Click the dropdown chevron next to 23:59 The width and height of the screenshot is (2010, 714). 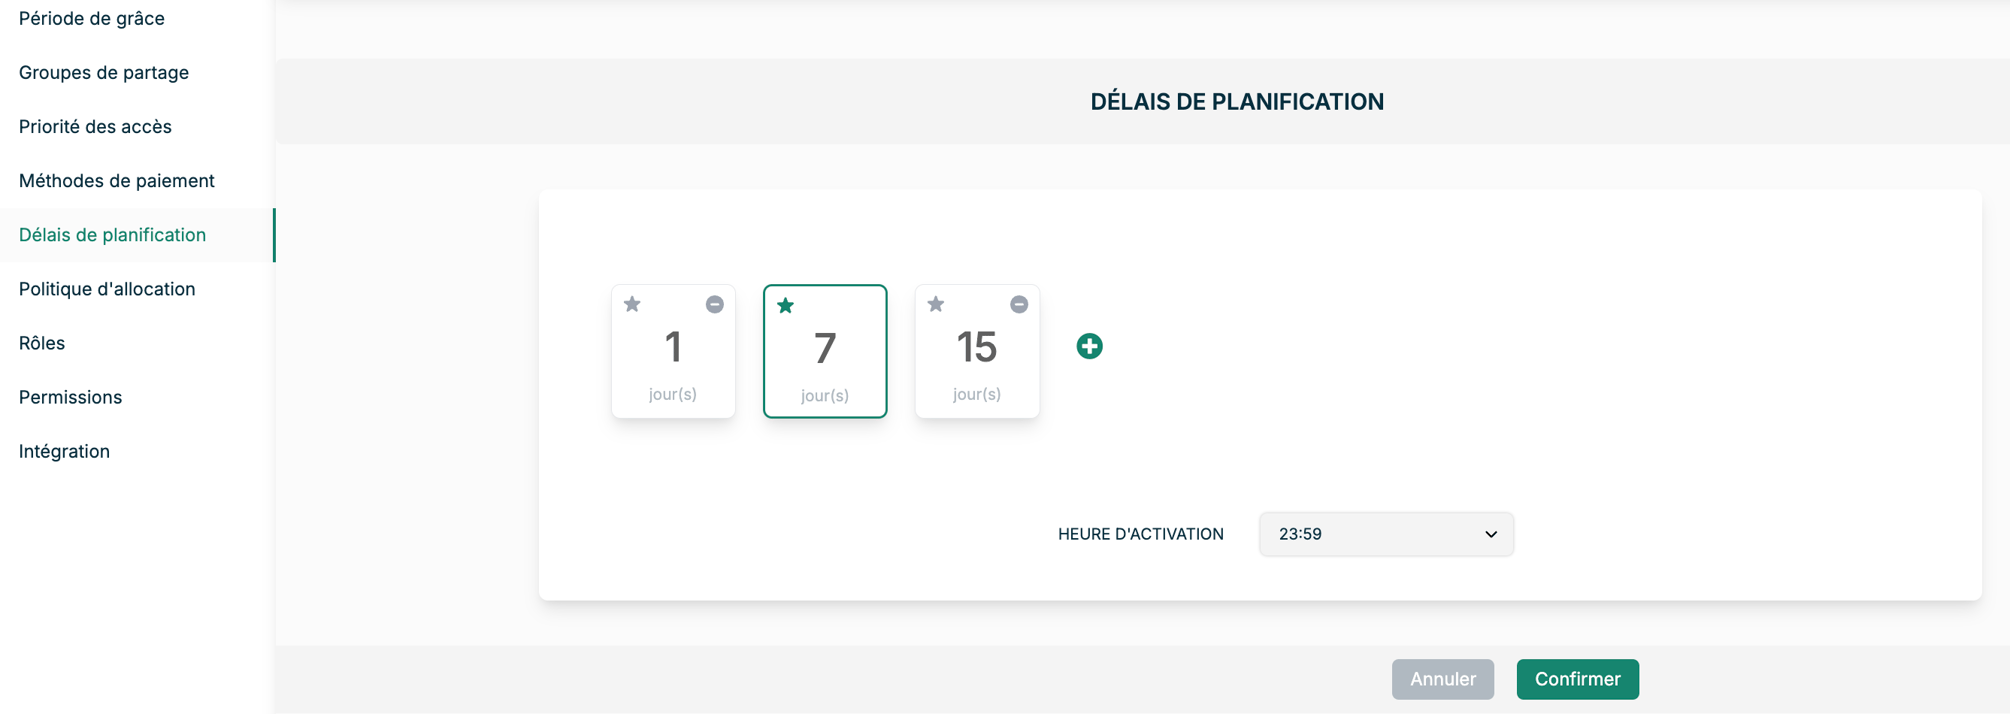click(x=1490, y=534)
